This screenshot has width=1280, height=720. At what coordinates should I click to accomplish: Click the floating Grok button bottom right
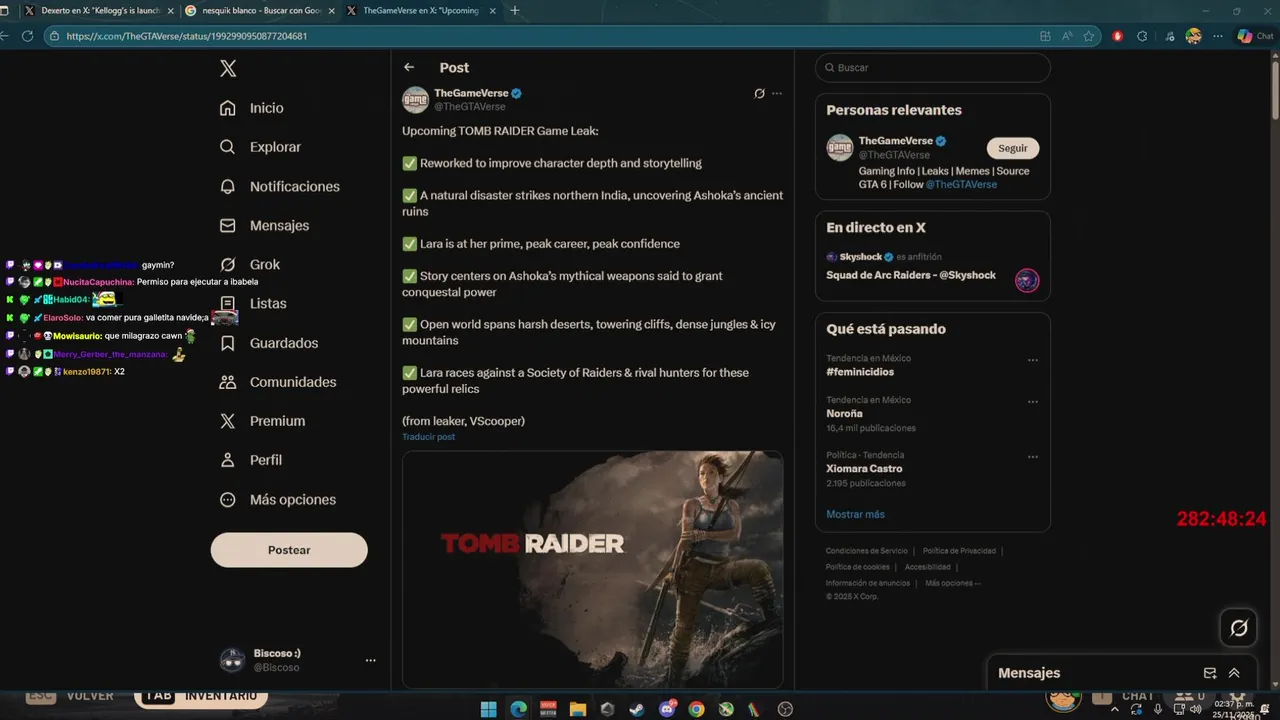pos(1239,628)
